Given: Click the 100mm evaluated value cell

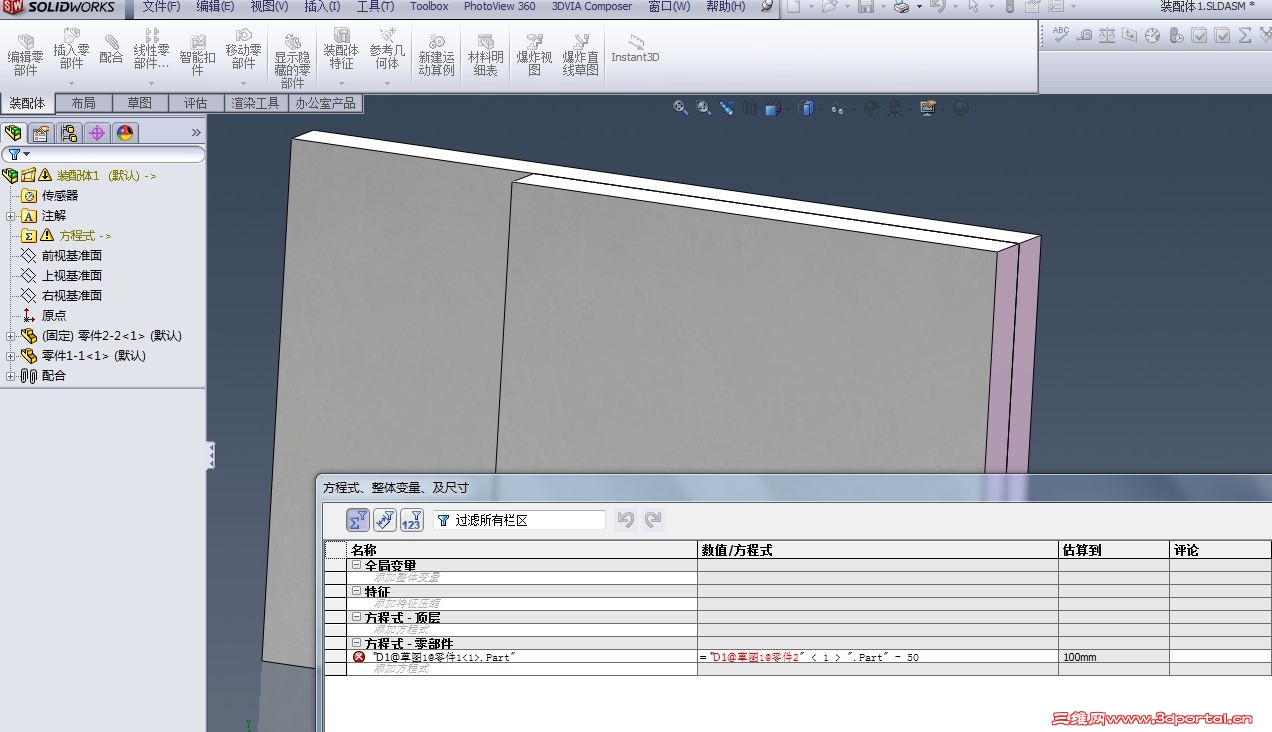Looking at the screenshot, I should (1113, 657).
